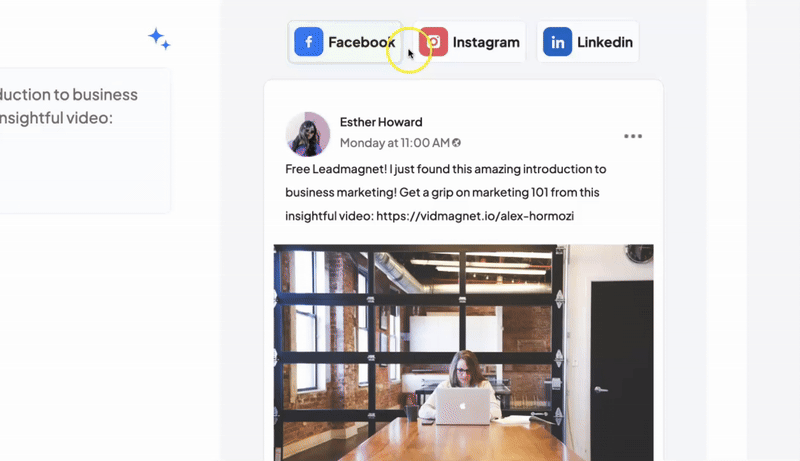Click the laptop in the post photo
The height and width of the screenshot is (461, 800).
[x=463, y=406]
